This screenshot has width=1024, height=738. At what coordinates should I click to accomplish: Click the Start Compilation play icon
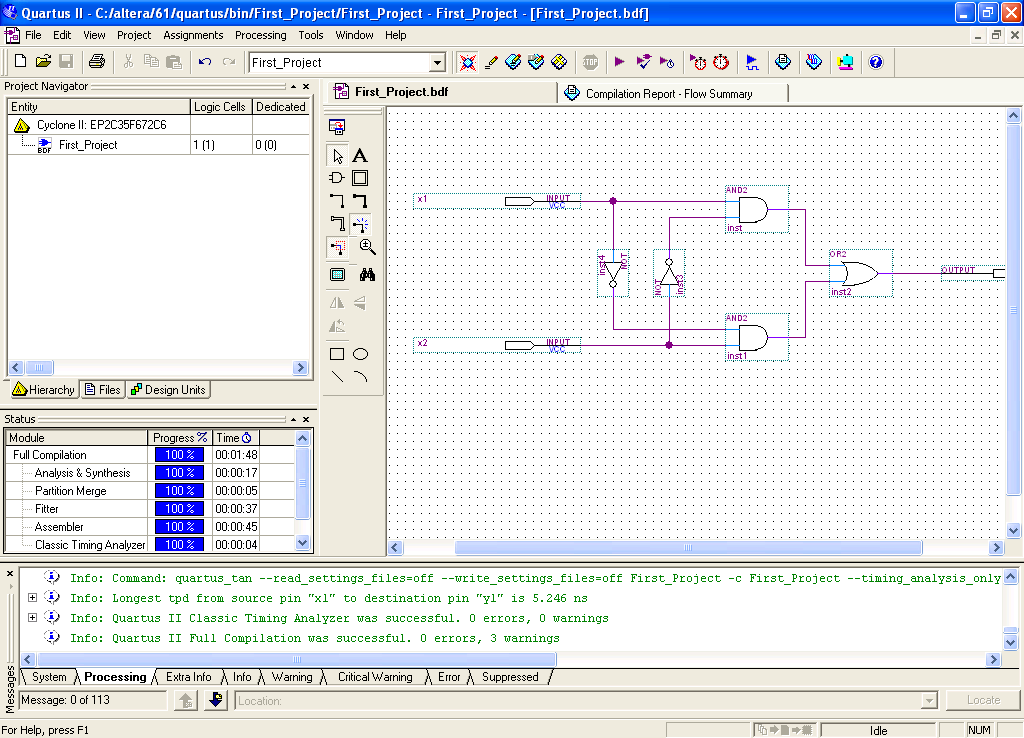(x=620, y=62)
